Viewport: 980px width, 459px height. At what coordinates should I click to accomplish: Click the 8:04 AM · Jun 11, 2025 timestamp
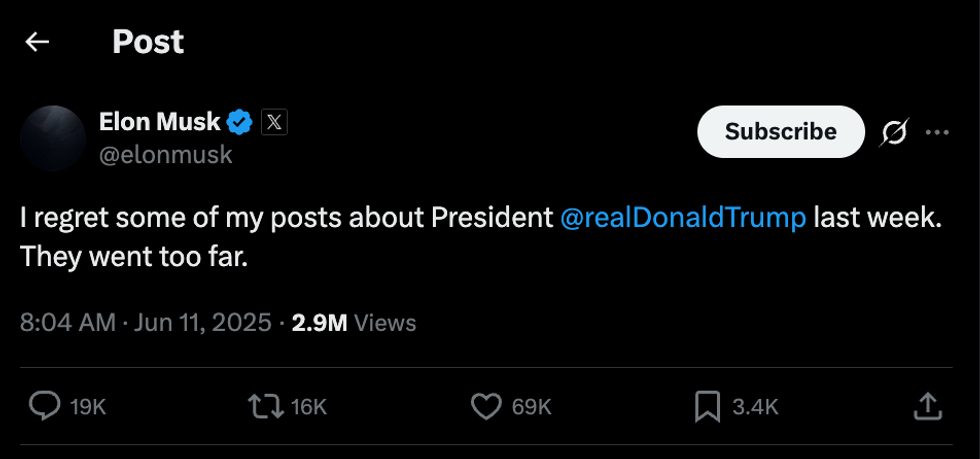(146, 323)
